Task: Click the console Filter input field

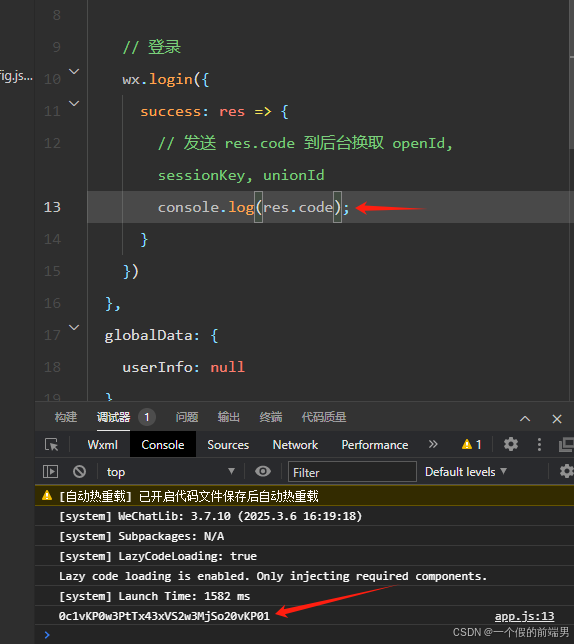Action: [x=352, y=472]
